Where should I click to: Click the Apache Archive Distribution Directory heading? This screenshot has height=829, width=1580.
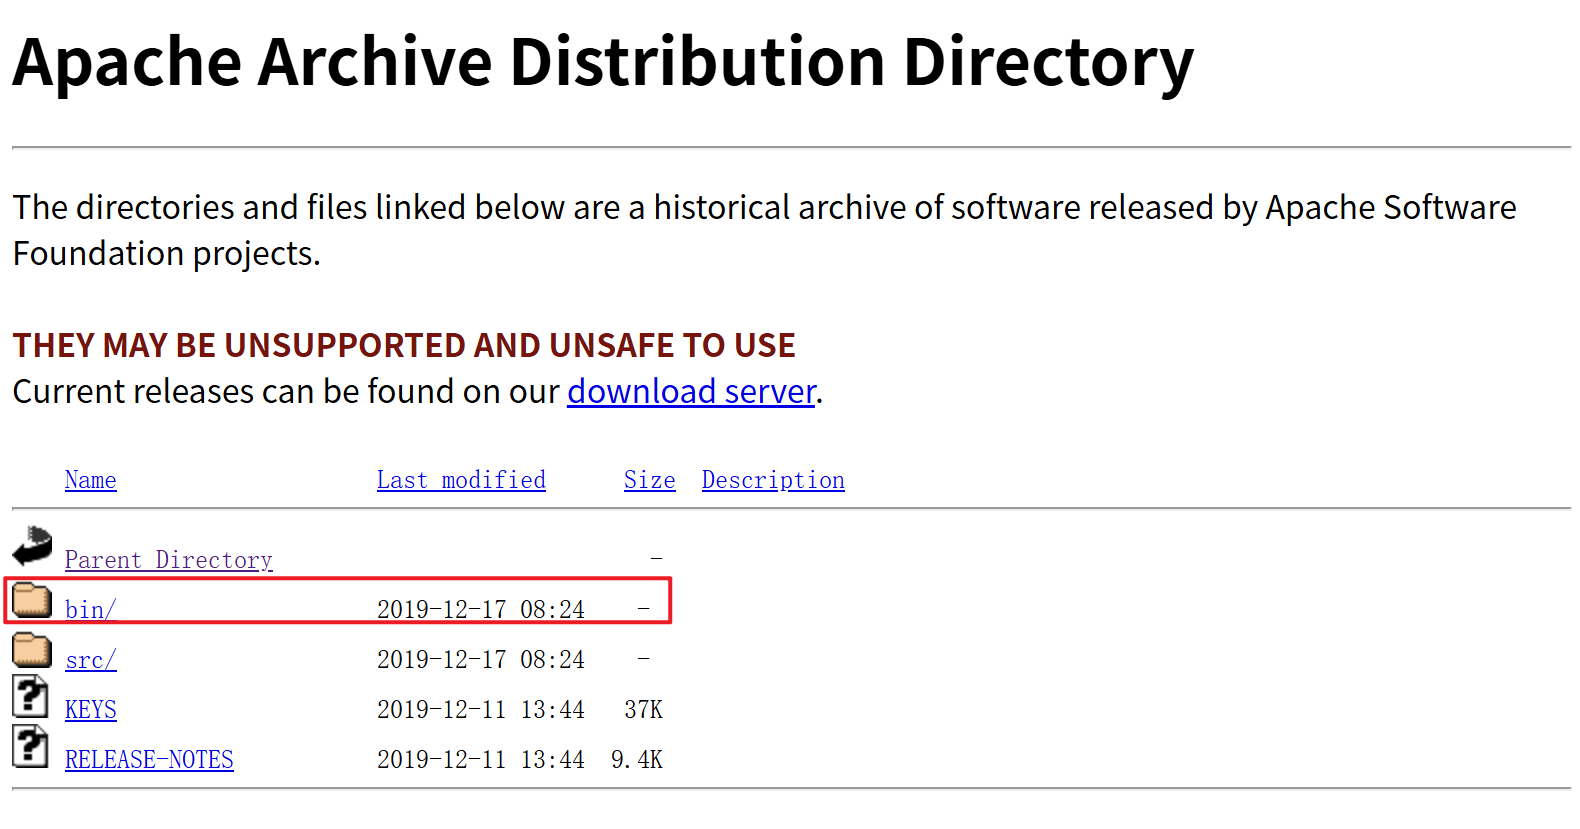(x=603, y=63)
